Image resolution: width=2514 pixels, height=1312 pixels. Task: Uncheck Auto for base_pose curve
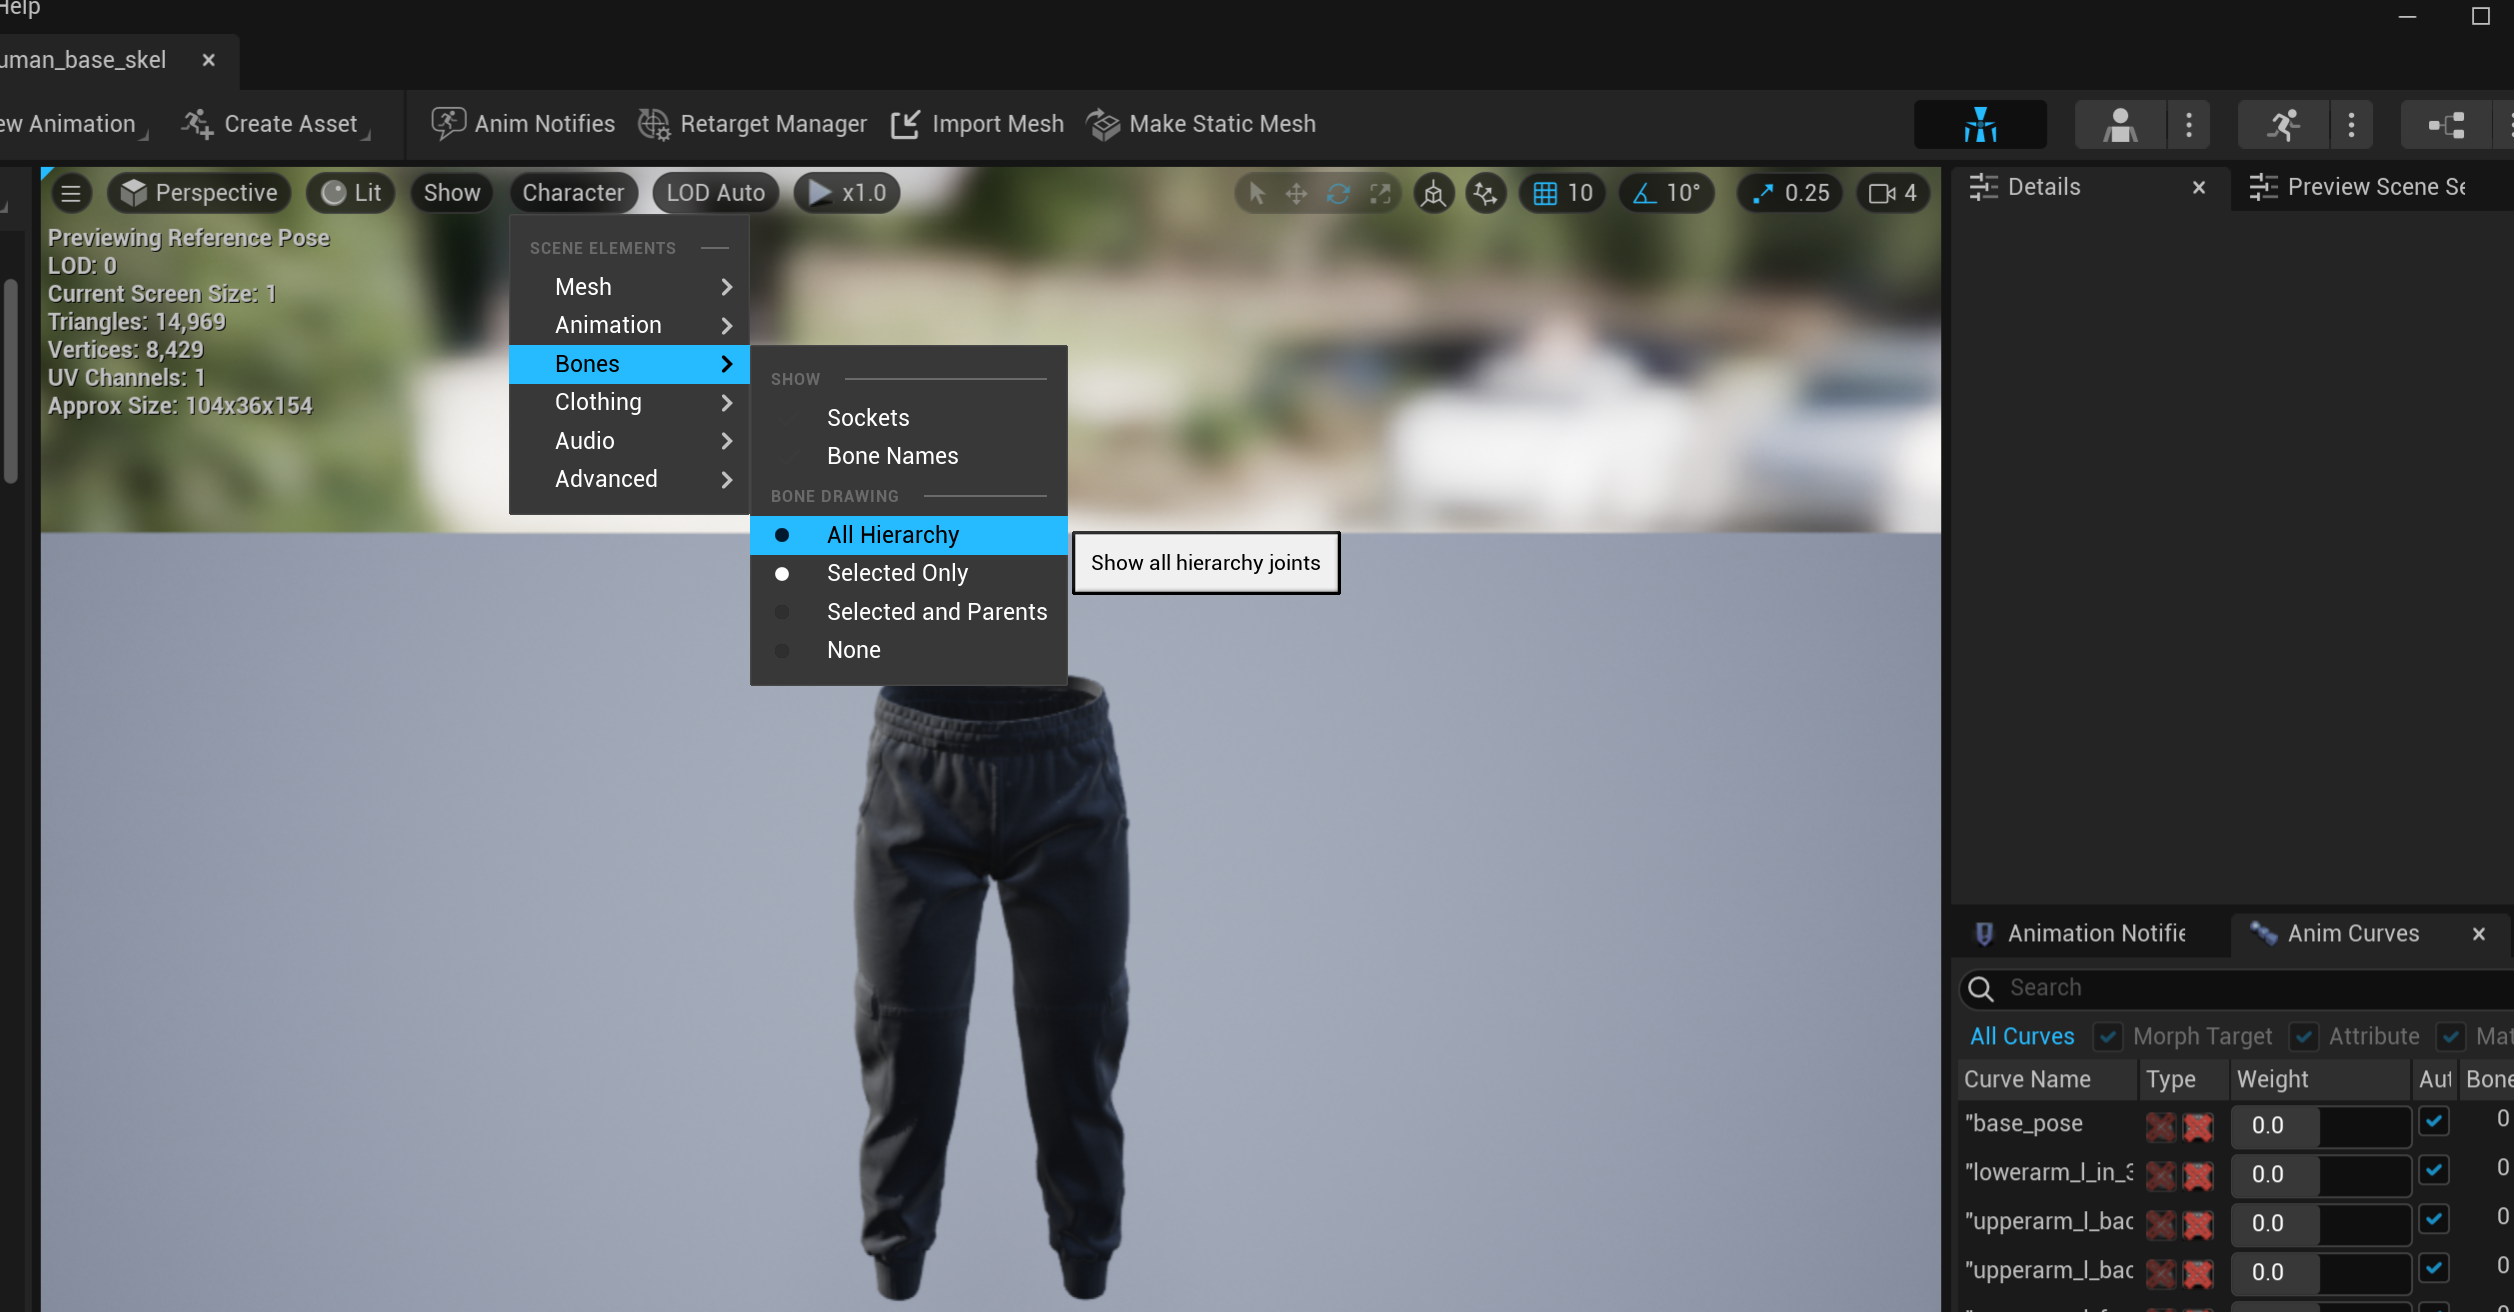pyautogui.click(x=2433, y=1122)
